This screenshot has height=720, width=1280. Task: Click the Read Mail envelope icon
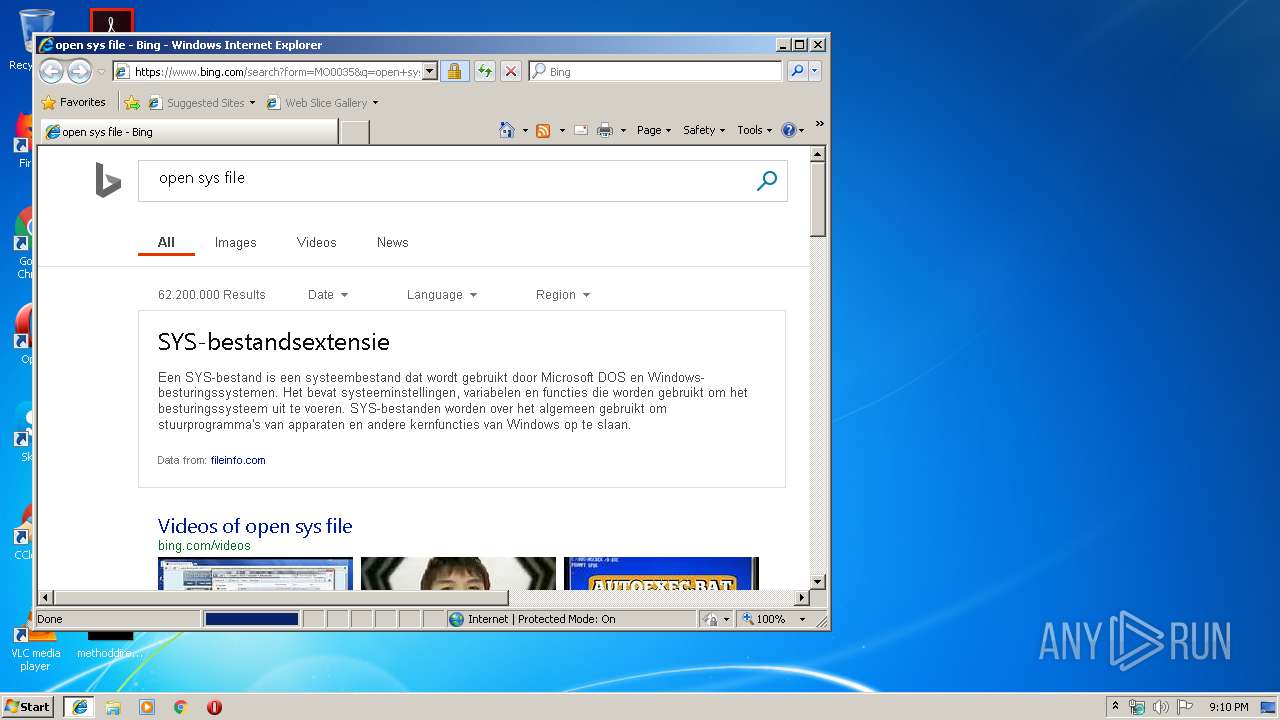click(581, 130)
